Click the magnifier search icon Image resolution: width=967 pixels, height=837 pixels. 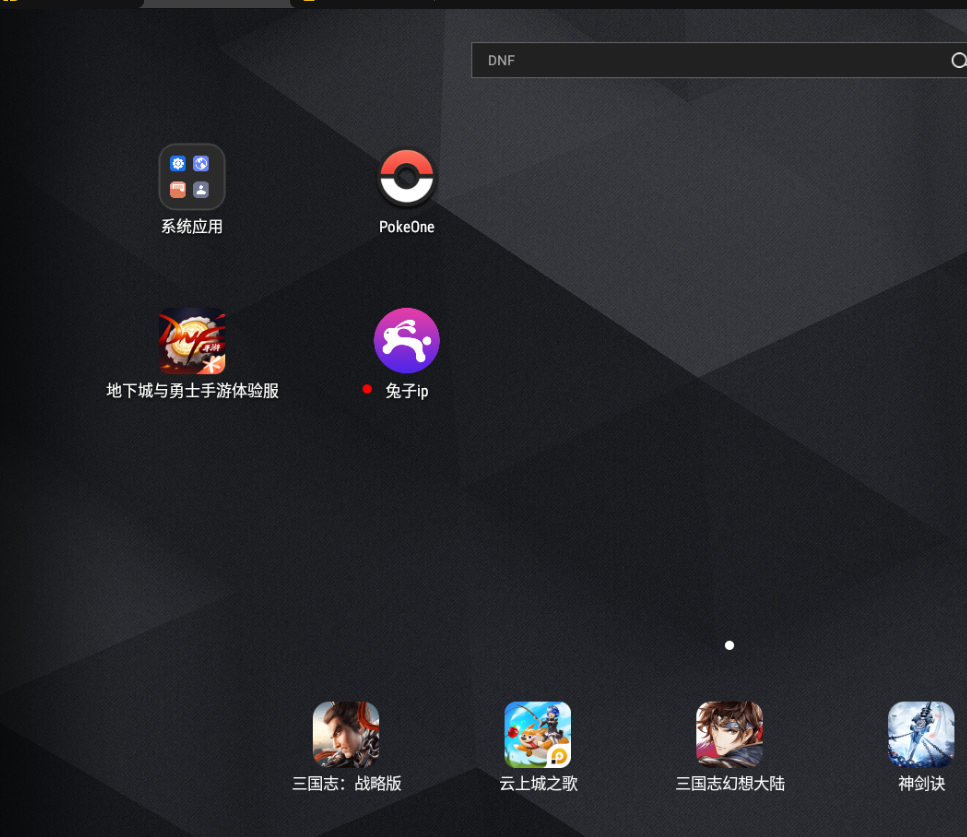tap(958, 60)
